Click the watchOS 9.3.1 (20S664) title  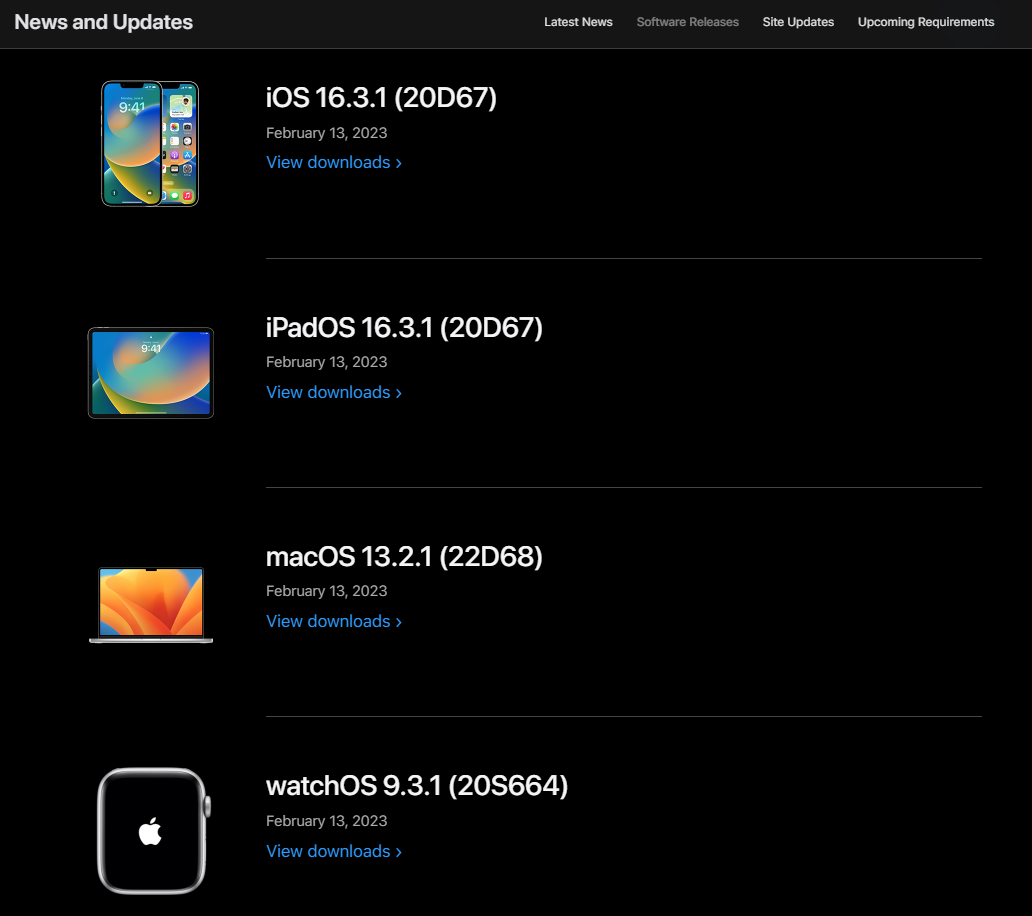(417, 786)
